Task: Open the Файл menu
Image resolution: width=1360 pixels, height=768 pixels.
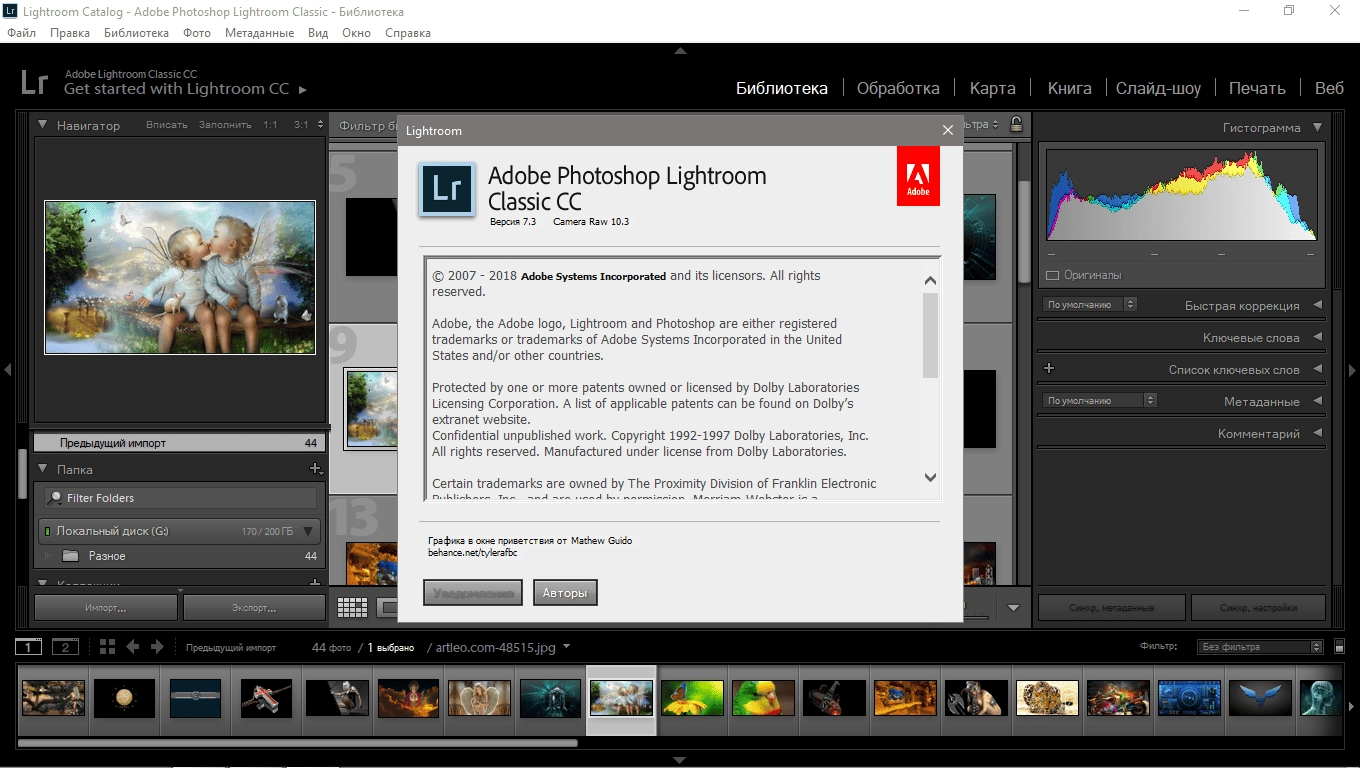Action: pyautogui.click(x=21, y=33)
